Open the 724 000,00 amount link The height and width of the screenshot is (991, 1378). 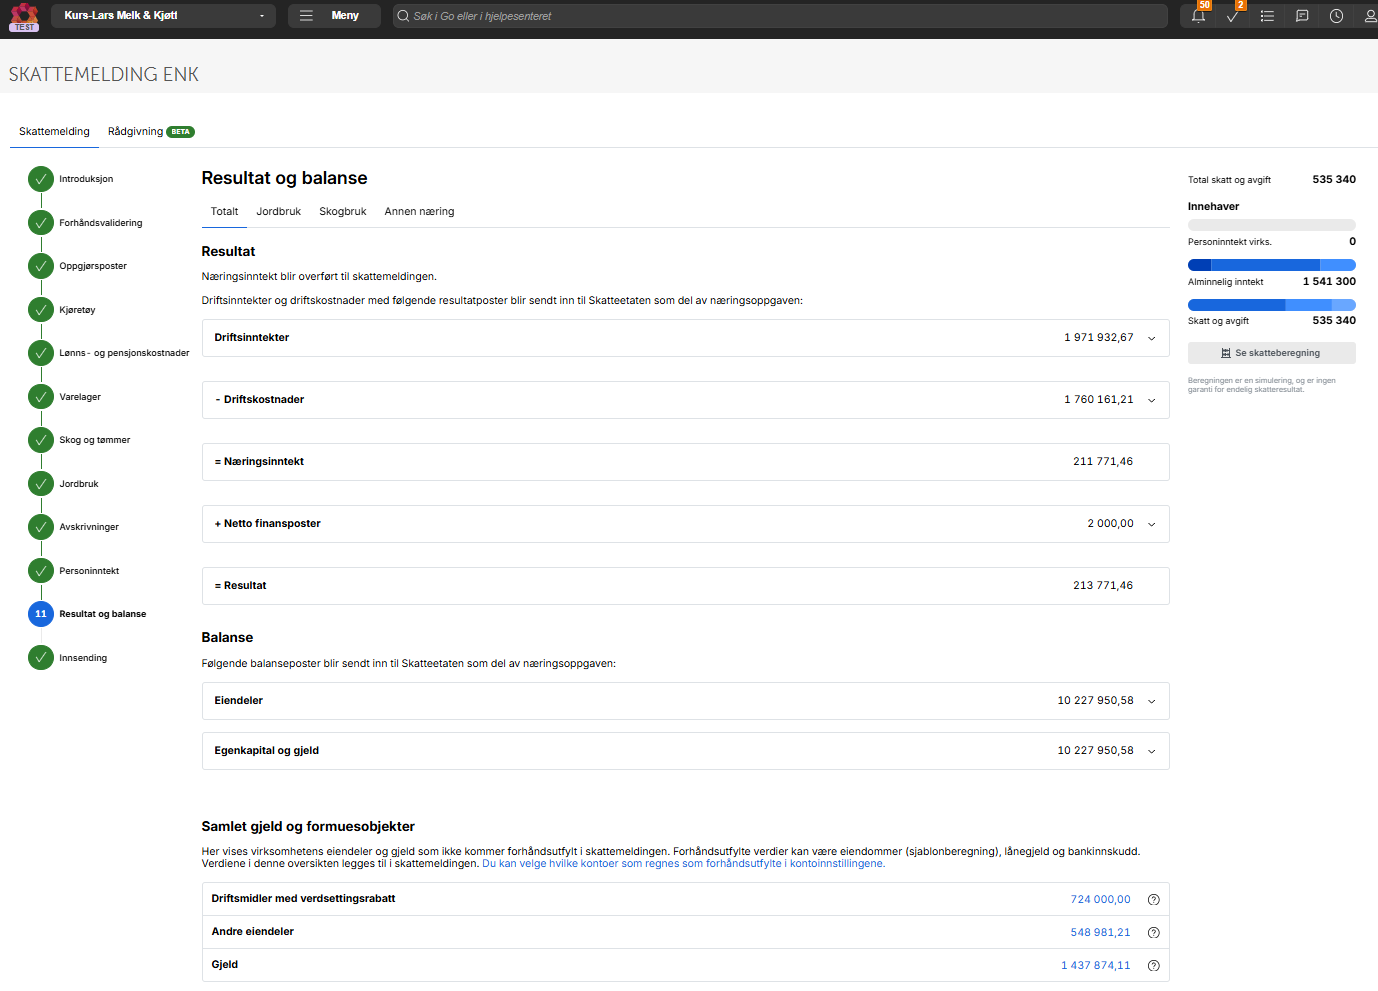click(x=1100, y=900)
